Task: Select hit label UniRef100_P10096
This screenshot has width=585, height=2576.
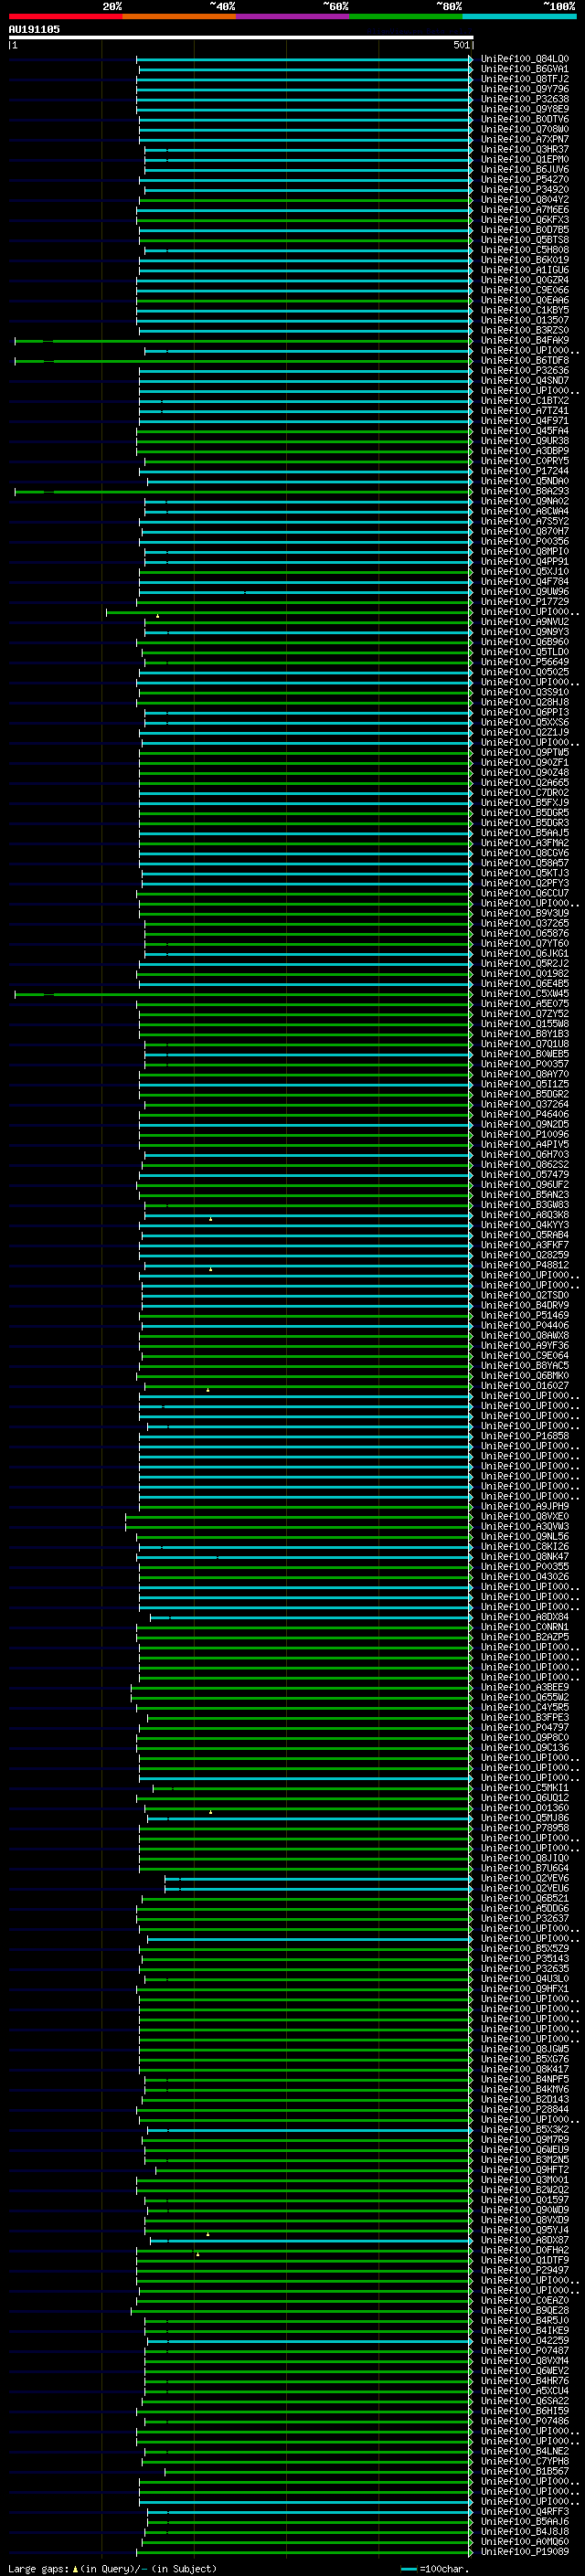Action: coord(525,1135)
